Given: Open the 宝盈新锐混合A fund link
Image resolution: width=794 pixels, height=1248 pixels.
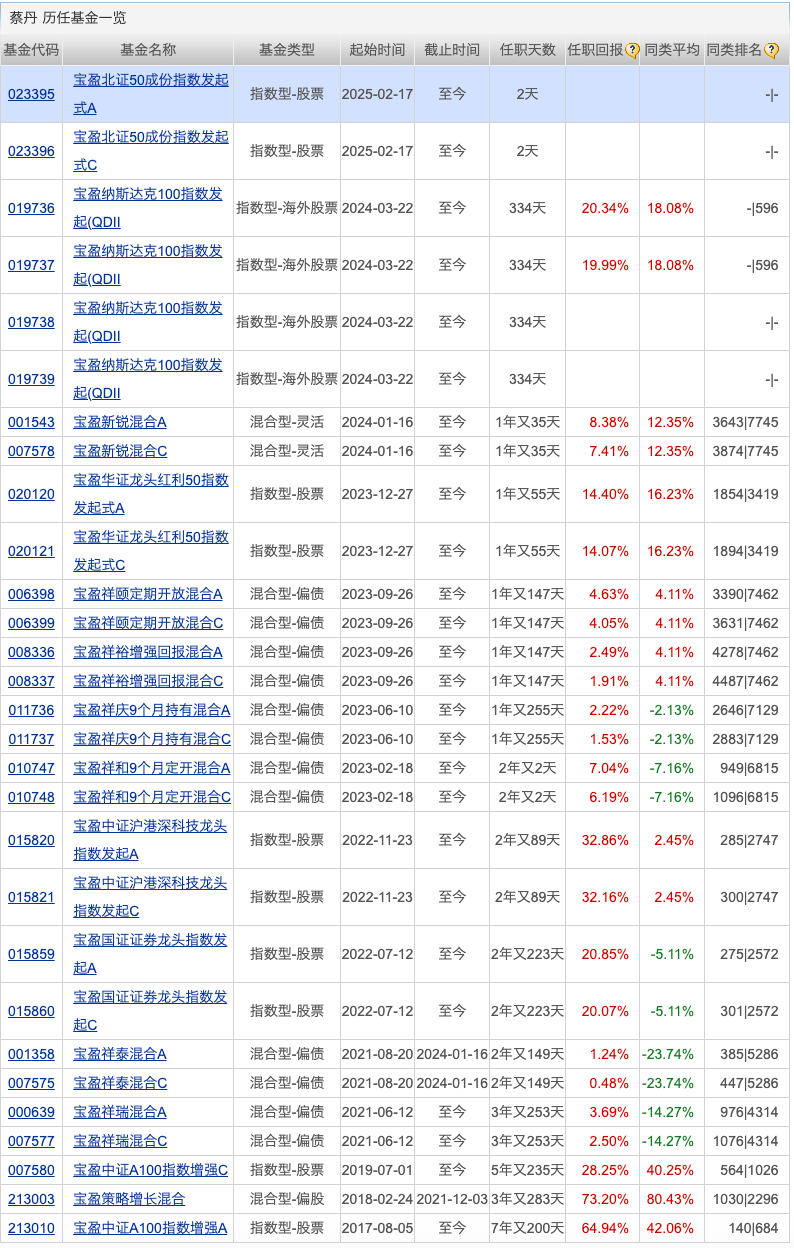Looking at the screenshot, I should [x=120, y=422].
